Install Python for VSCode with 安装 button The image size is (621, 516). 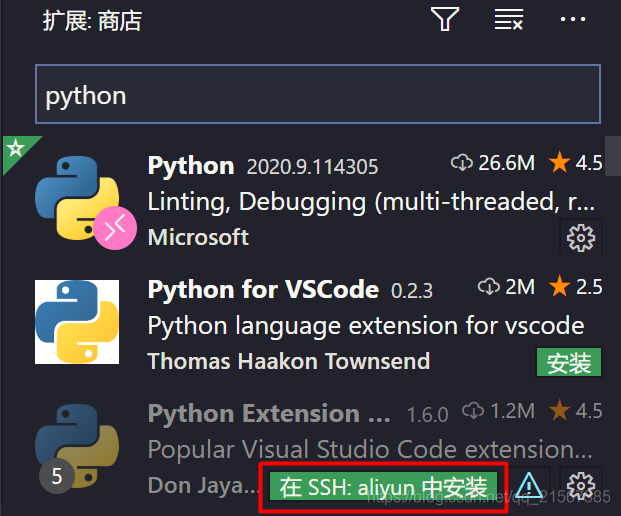tap(569, 362)
